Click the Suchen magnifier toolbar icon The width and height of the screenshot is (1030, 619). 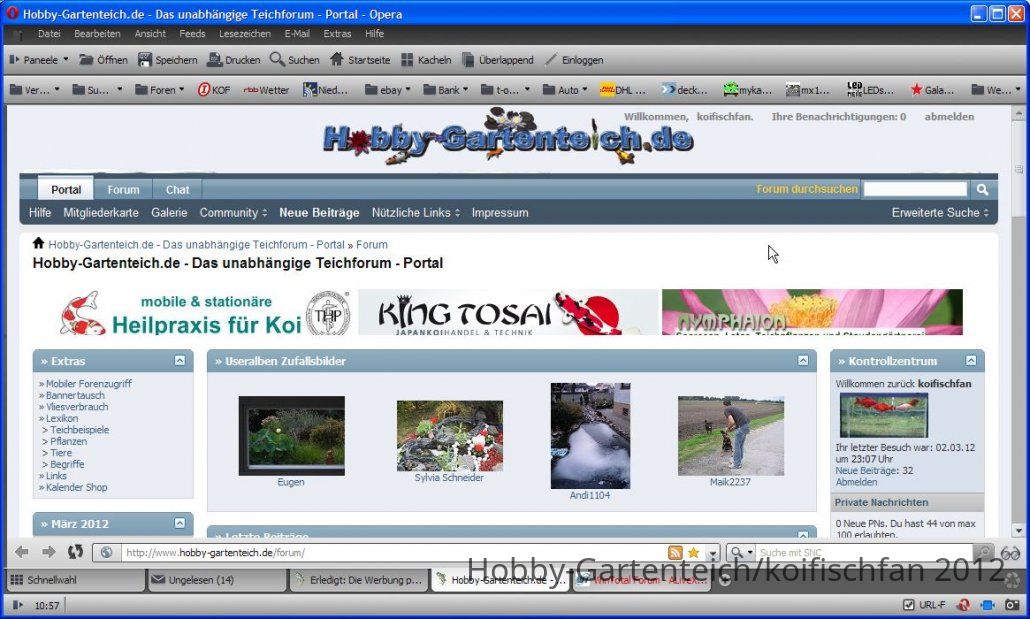(x=277, y=59)
